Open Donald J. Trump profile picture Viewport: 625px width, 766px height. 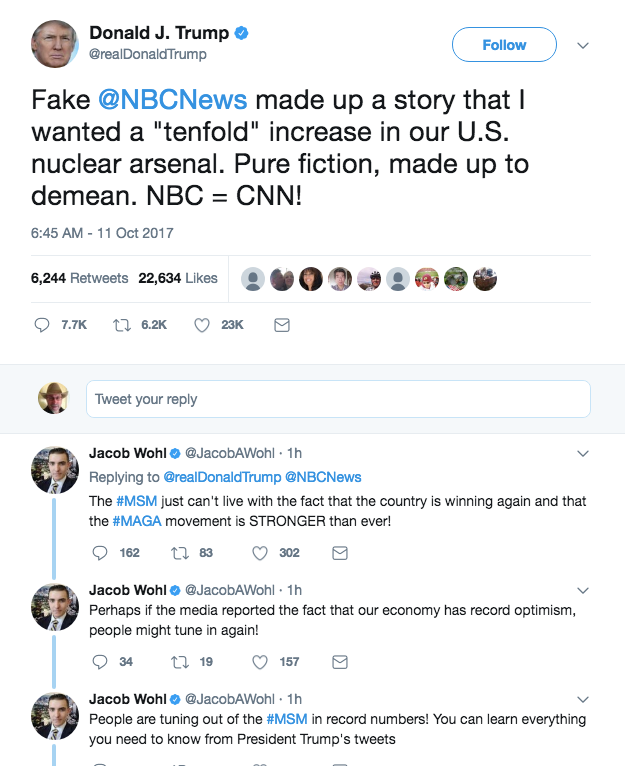click(x=54, y=44)
